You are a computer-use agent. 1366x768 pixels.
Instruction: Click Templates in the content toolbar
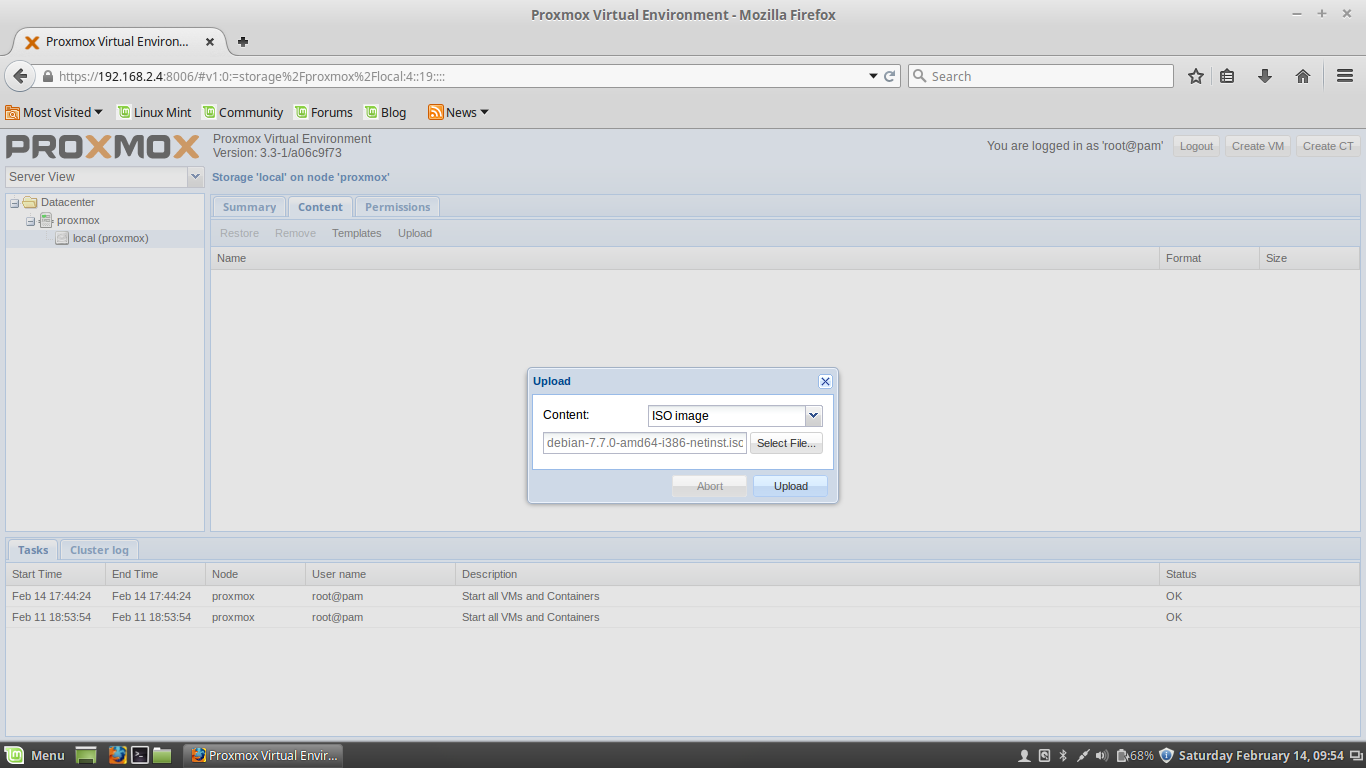pos(357,233)
